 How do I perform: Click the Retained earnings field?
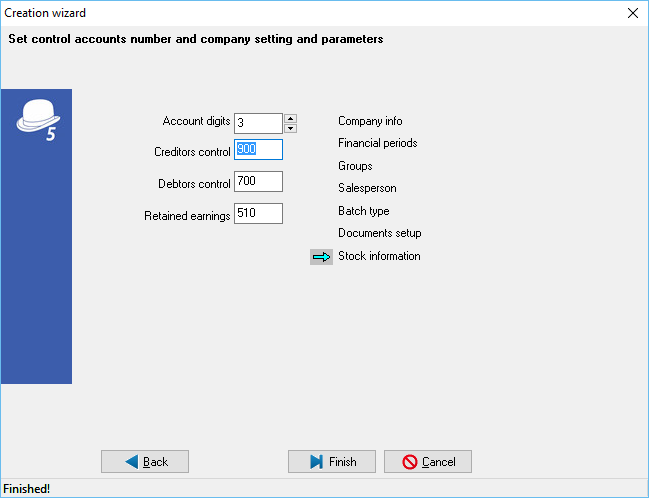tap(258, 214)
